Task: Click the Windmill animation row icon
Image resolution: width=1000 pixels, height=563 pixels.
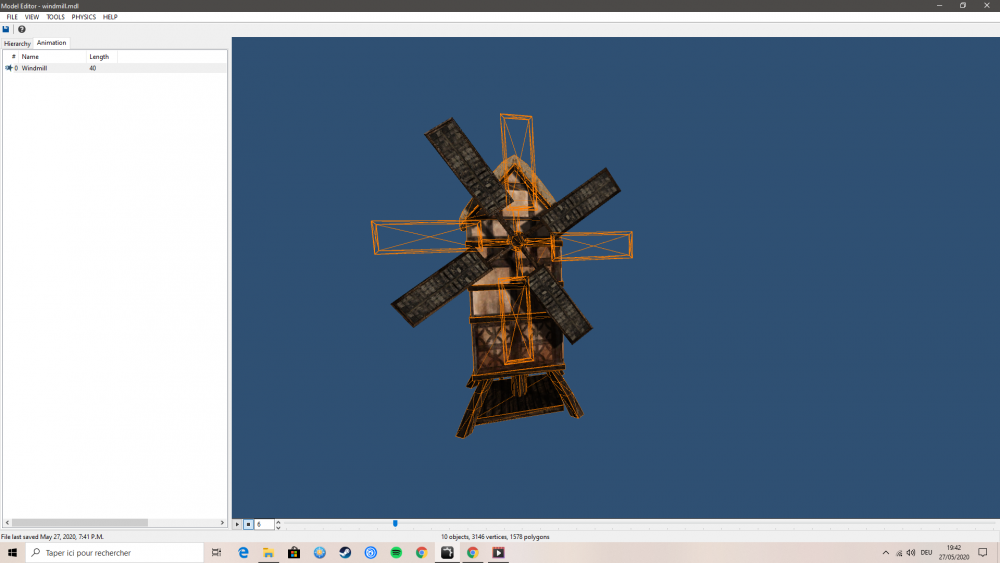Action: [9, 68]
